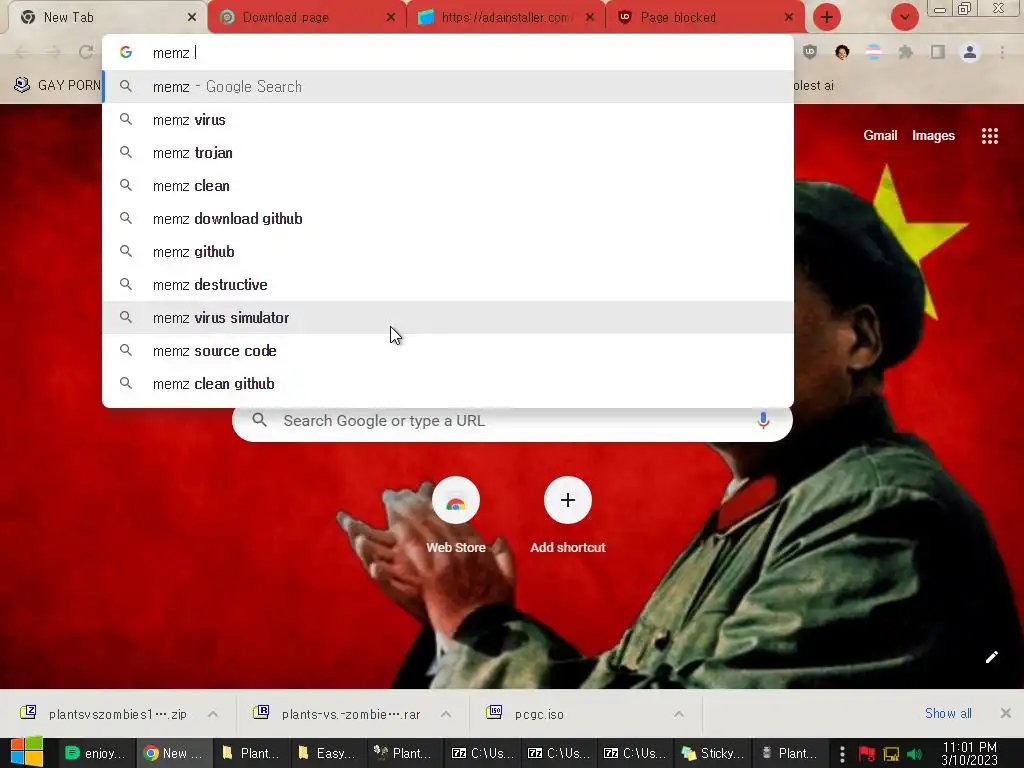Expand options for pcgc.iso download
Viewport: 1024px width, 768px height.
pyautogui.click(x=679, y=714)
